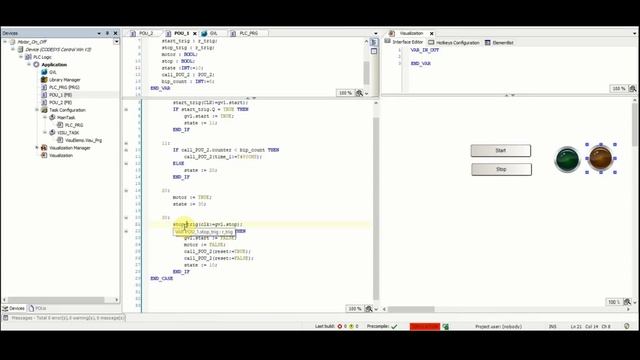640x360 pixels.
Task: Switch declaration to tabular view icon
Action: coord(374,51)
